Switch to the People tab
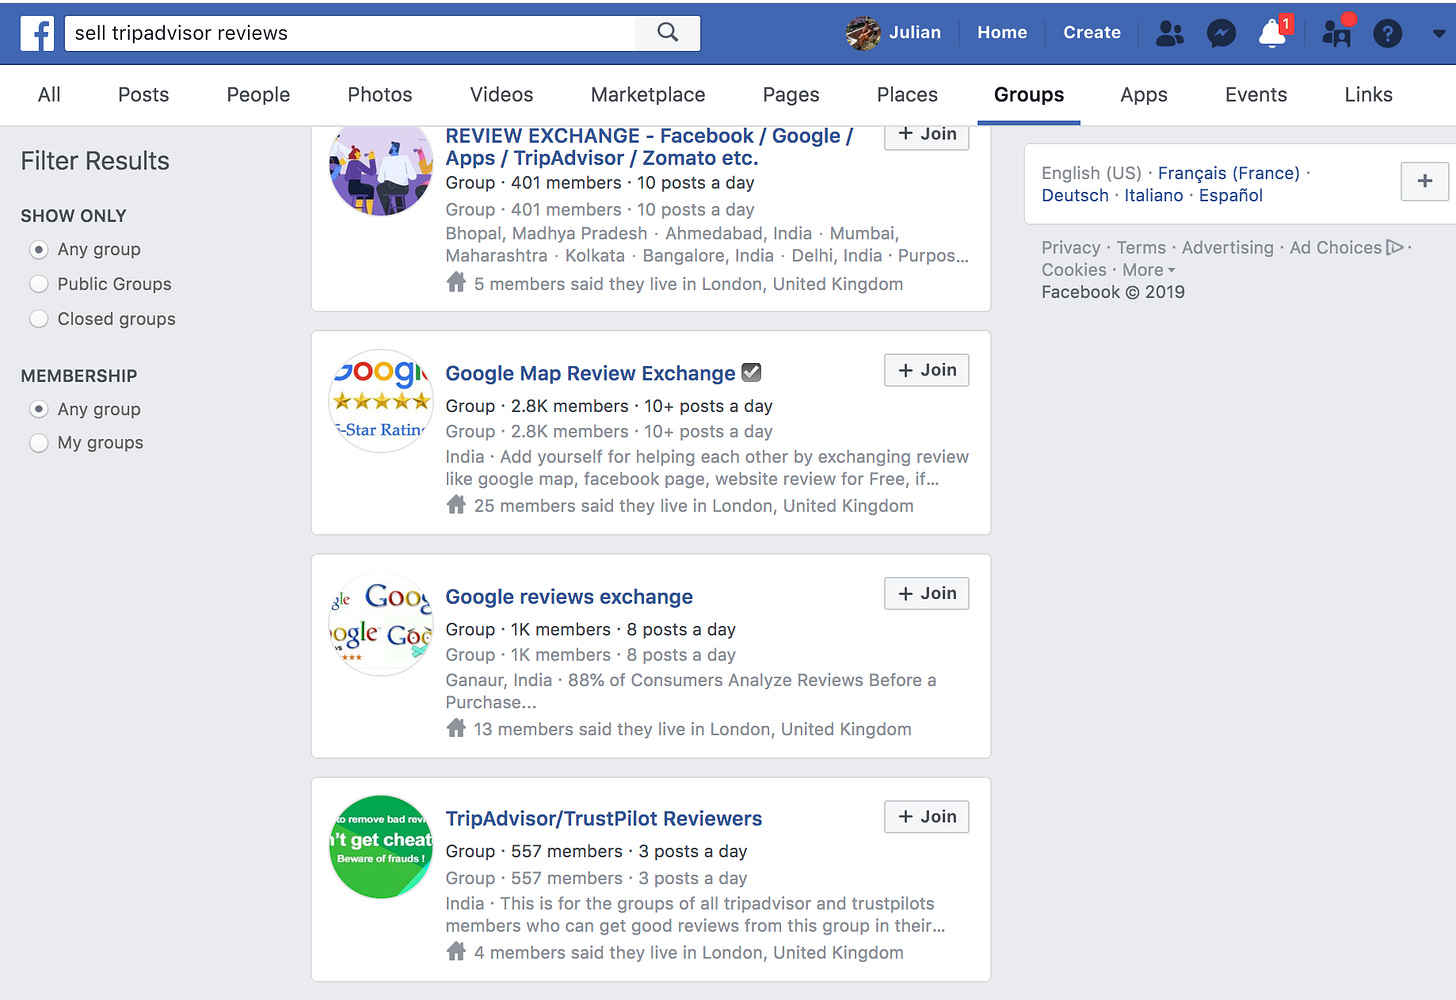The width and height of the screenshot is (1456, 1000). tap(258, 95)
